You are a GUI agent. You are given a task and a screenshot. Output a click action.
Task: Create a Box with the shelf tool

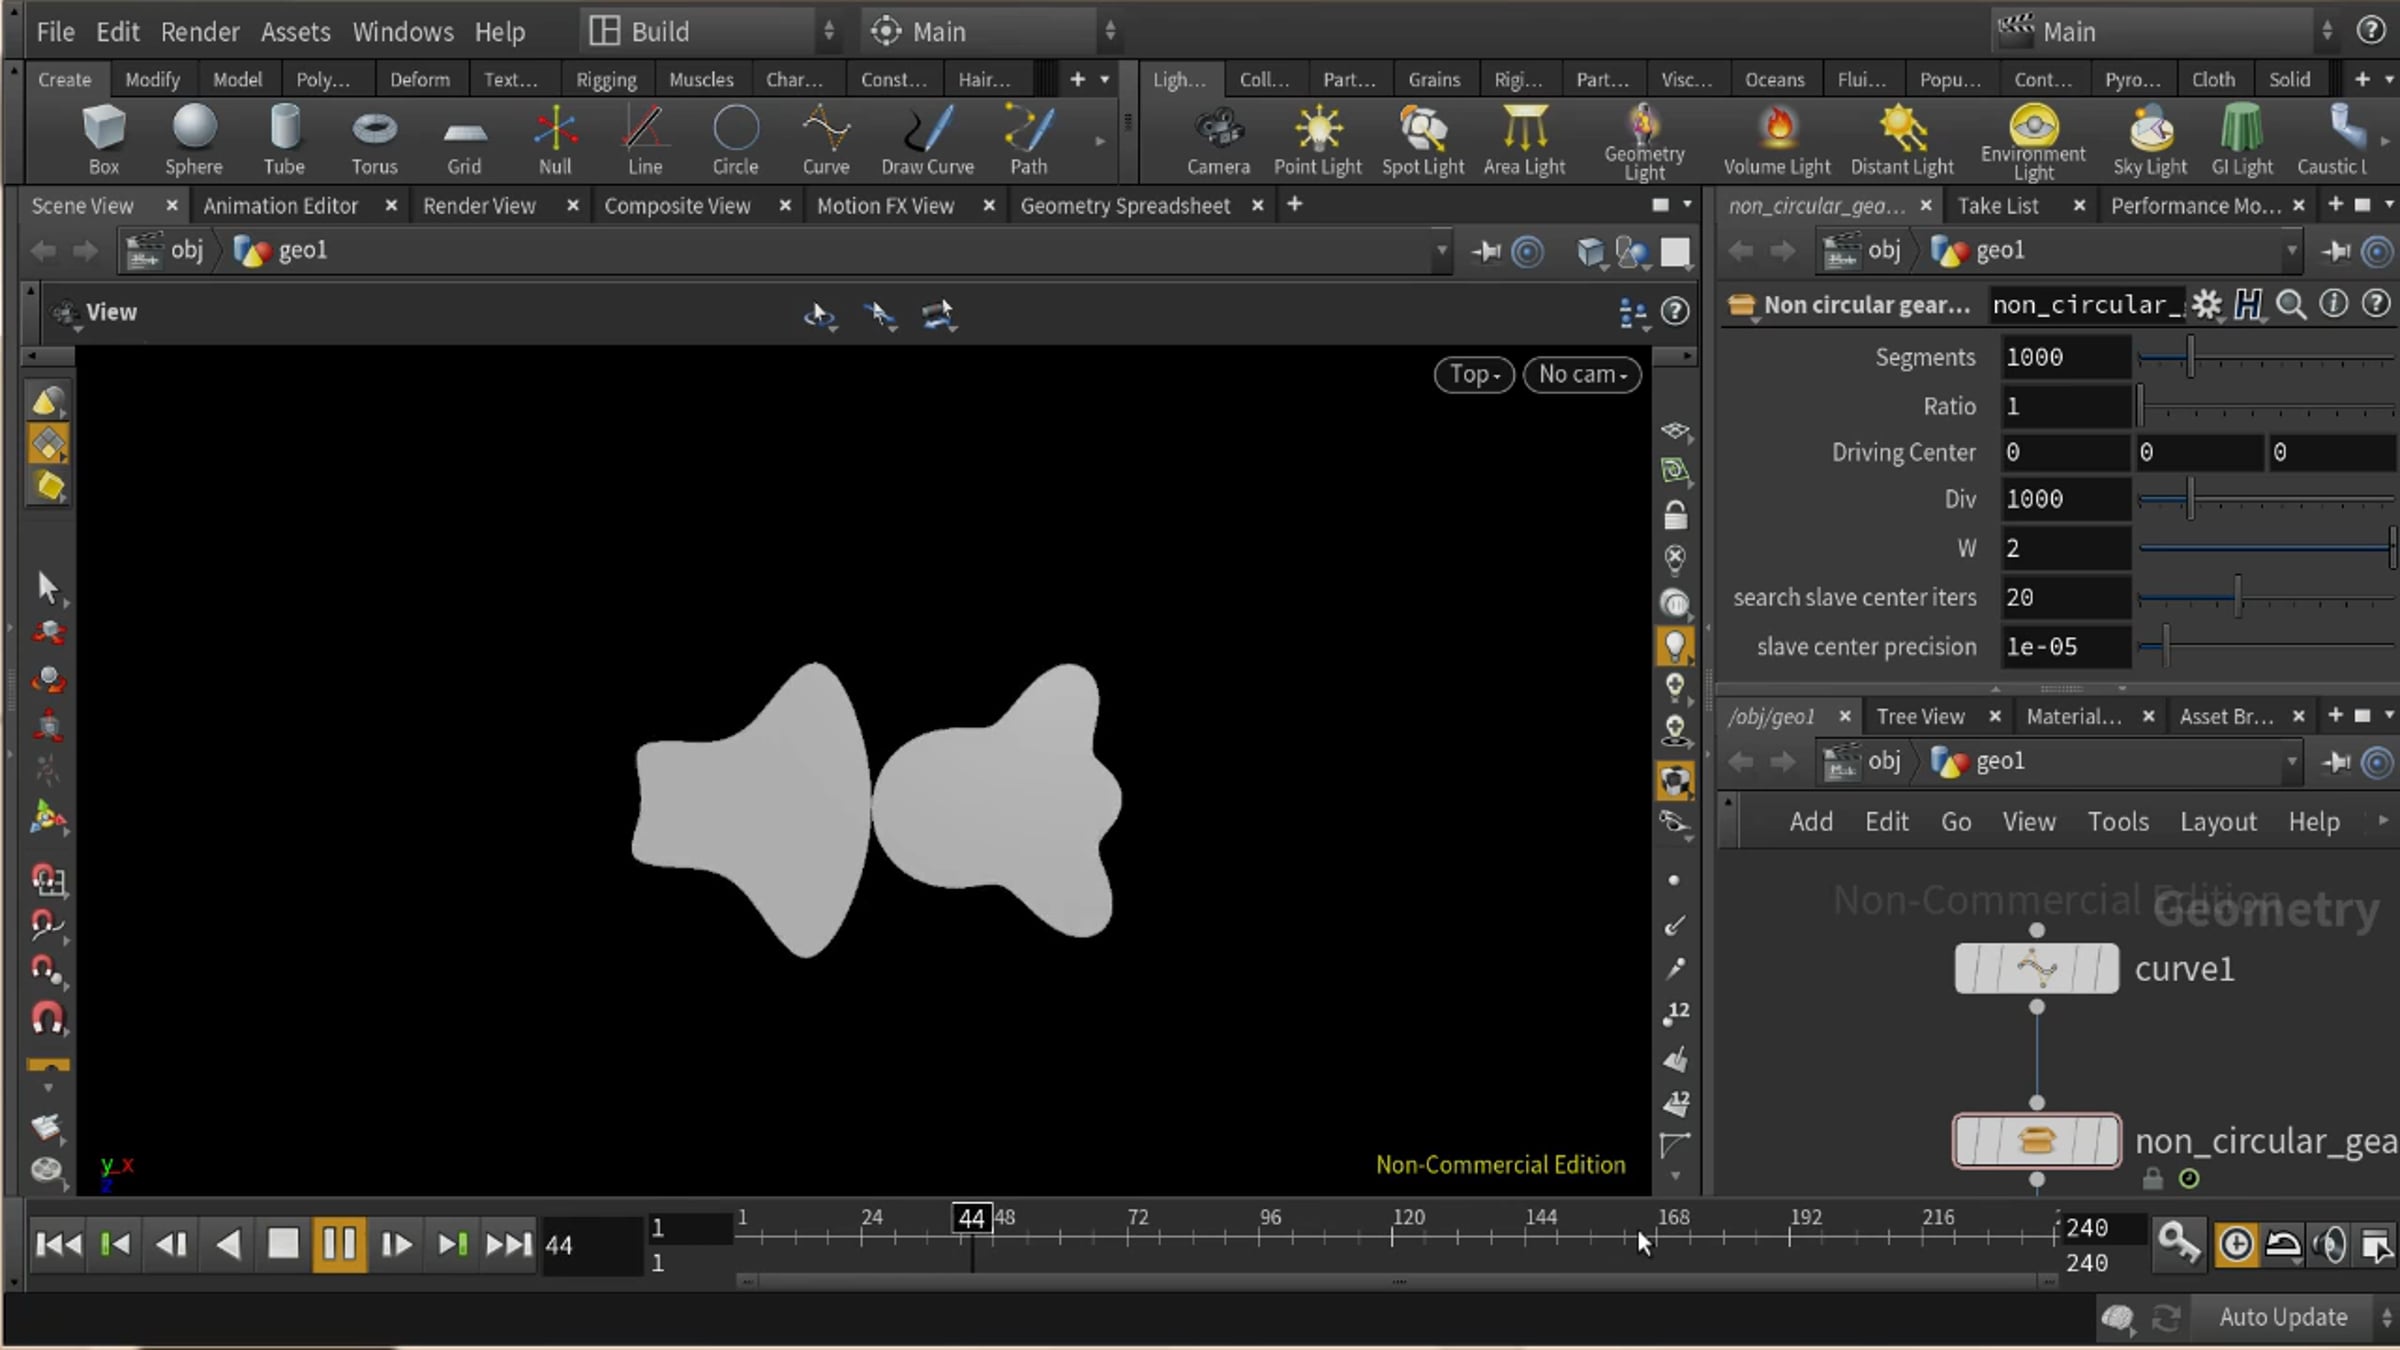click(103, 140)
